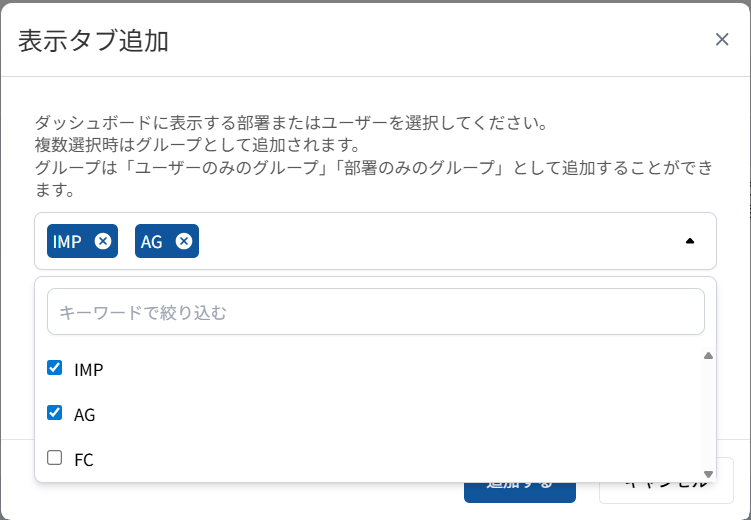Select the FC option label in list

point(84,460)
